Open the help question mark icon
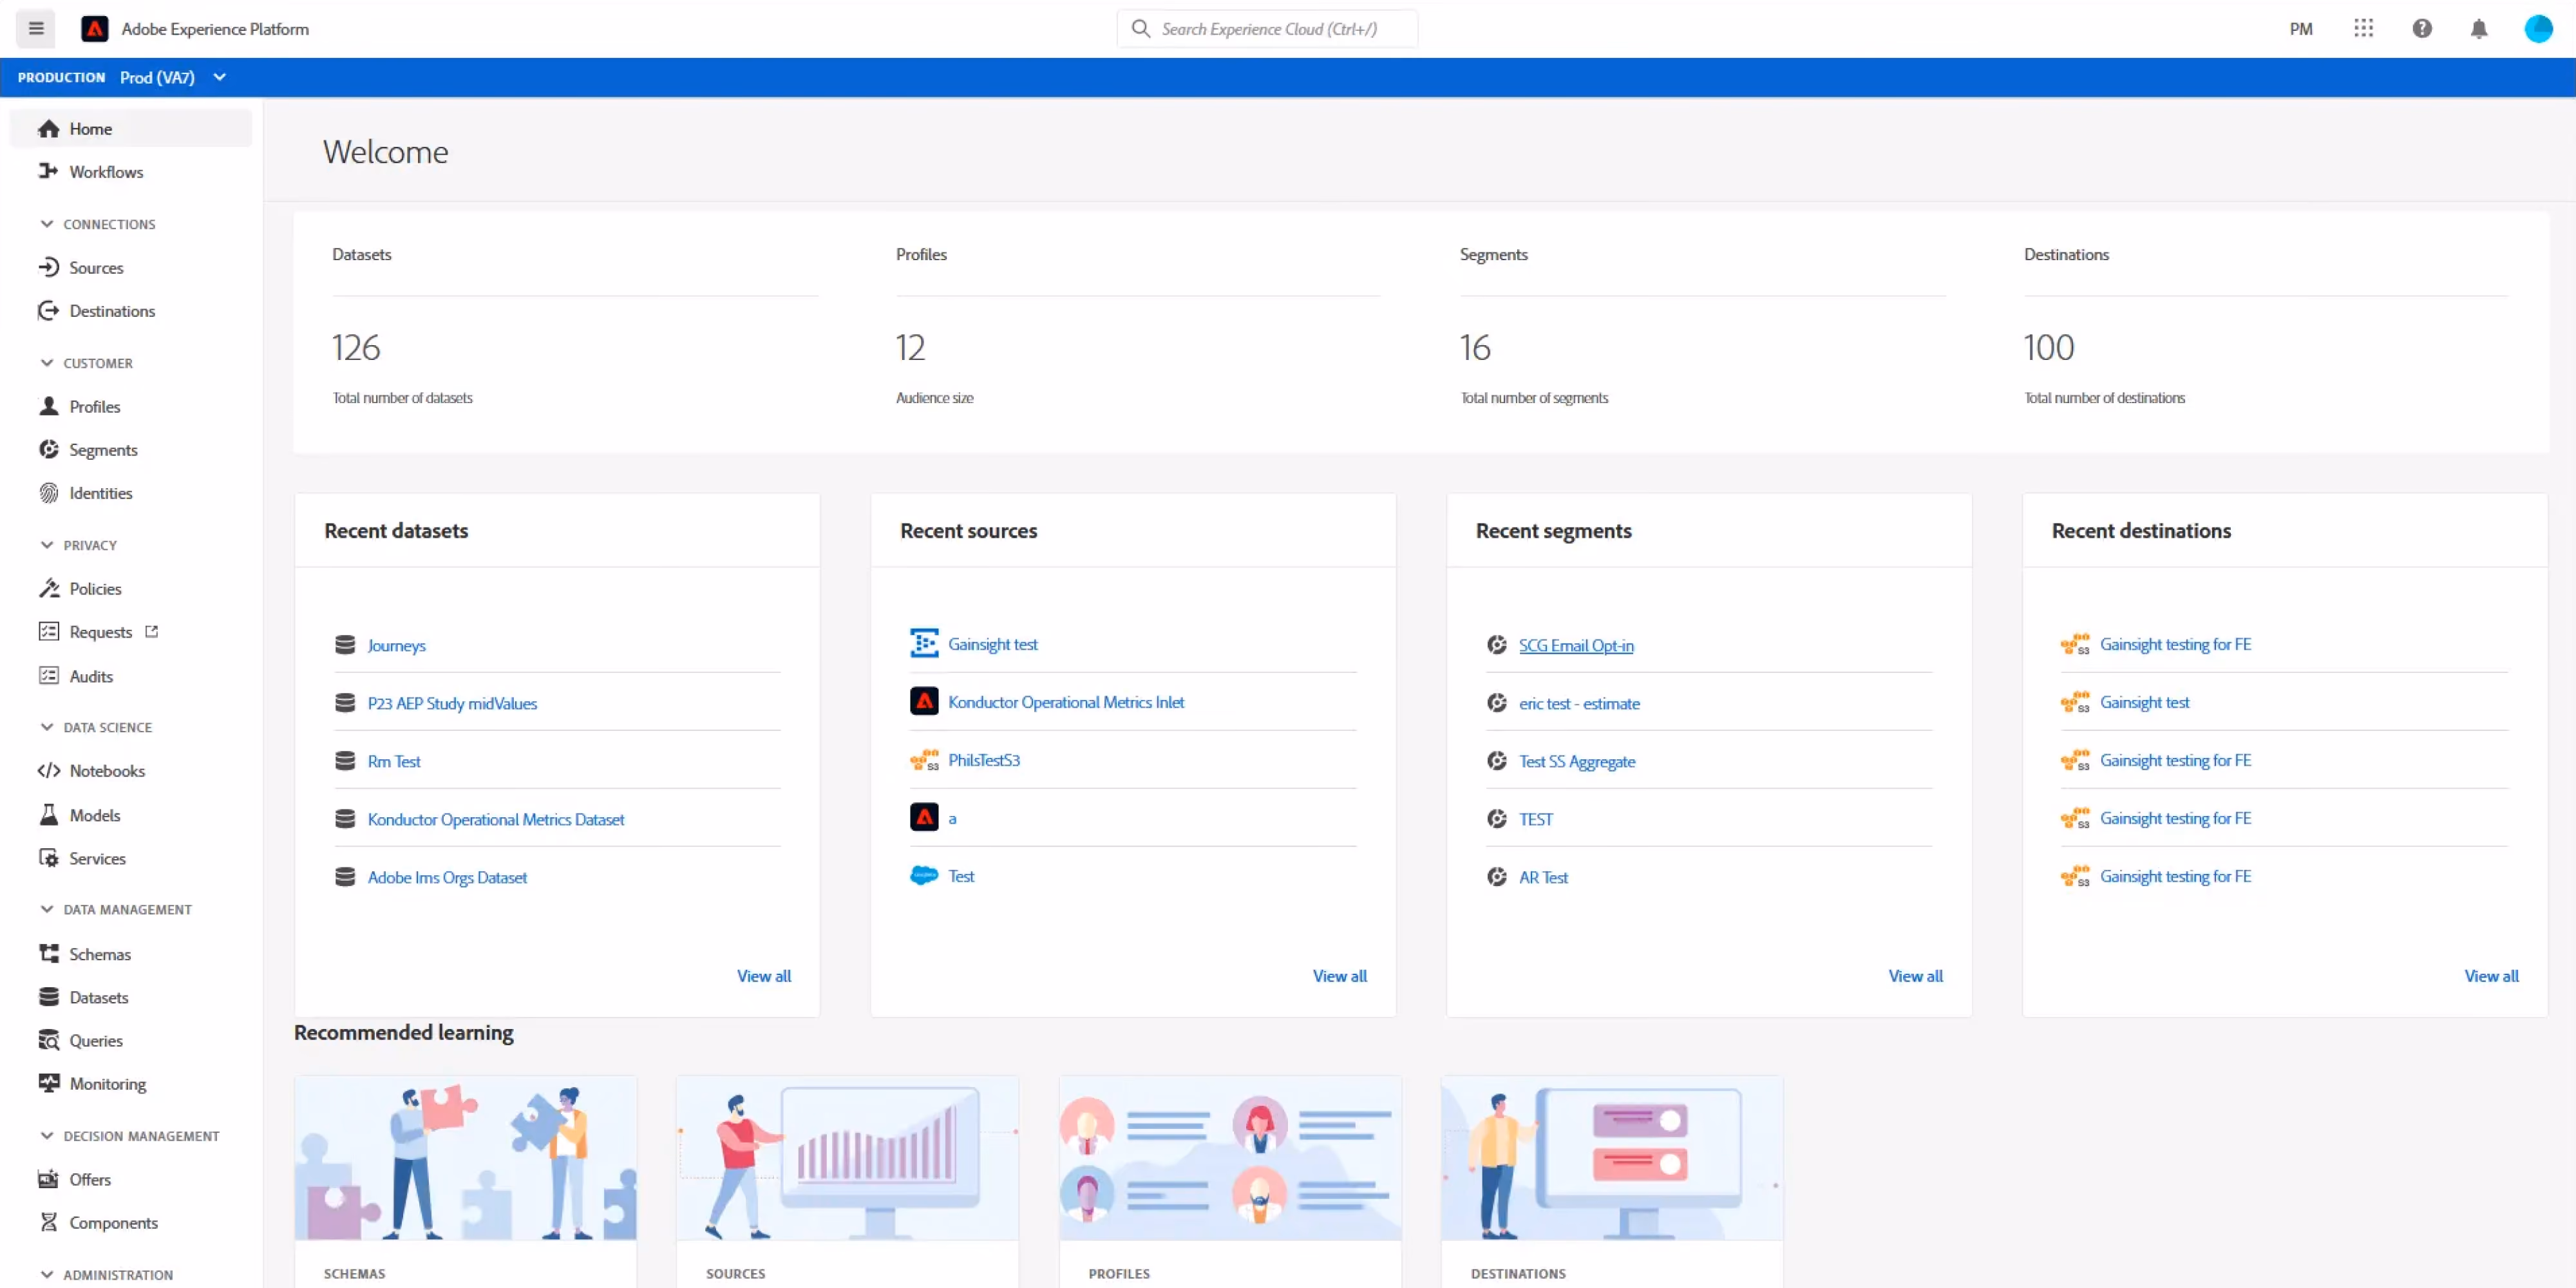Viewport: 2576px width, 1288px height. point(2422,28)
